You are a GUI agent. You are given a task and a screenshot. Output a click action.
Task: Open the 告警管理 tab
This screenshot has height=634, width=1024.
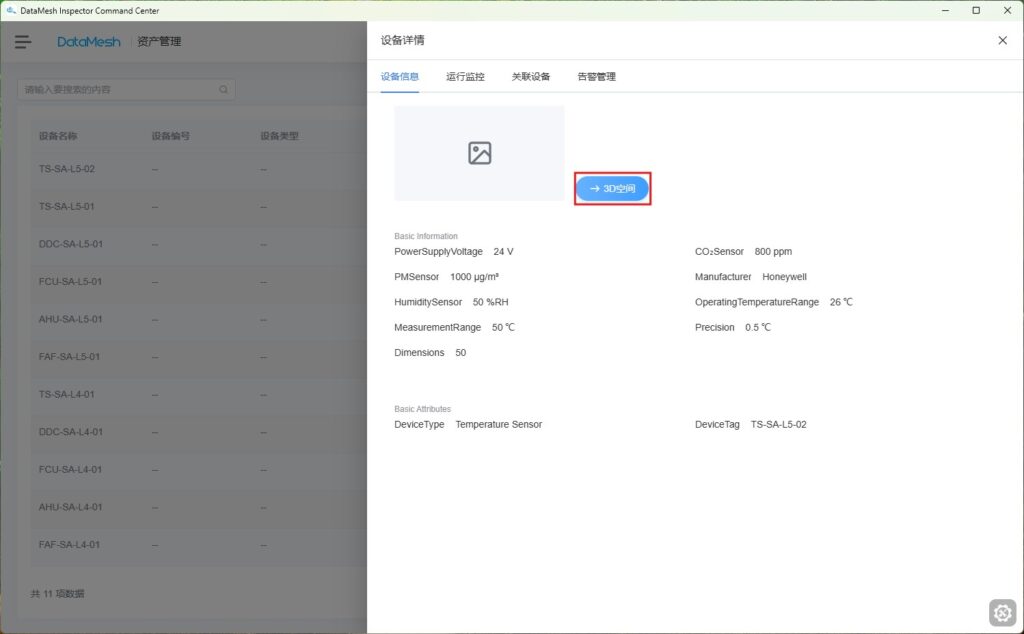[x=596, y=77]
